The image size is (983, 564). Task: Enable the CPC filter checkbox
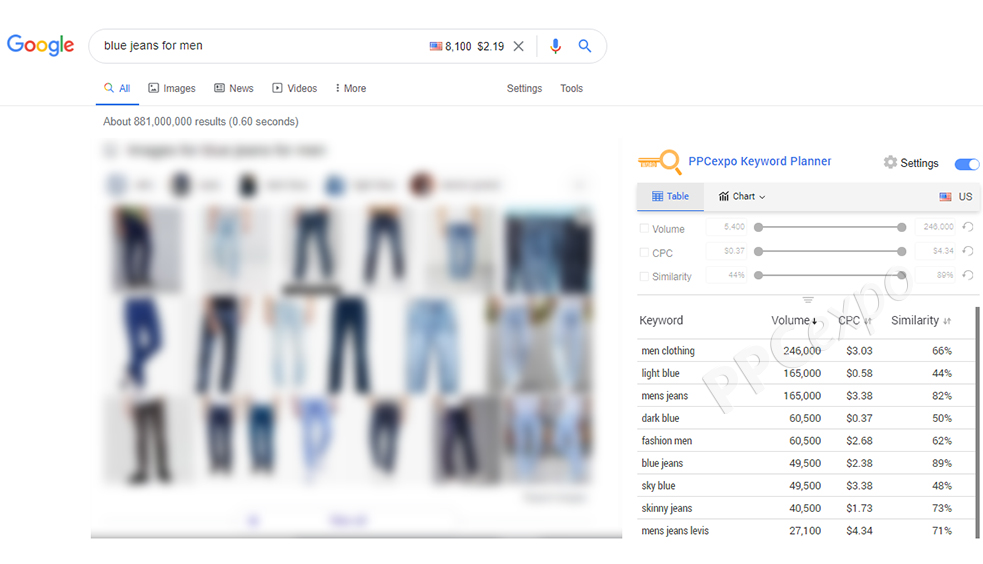click(644, 253)
